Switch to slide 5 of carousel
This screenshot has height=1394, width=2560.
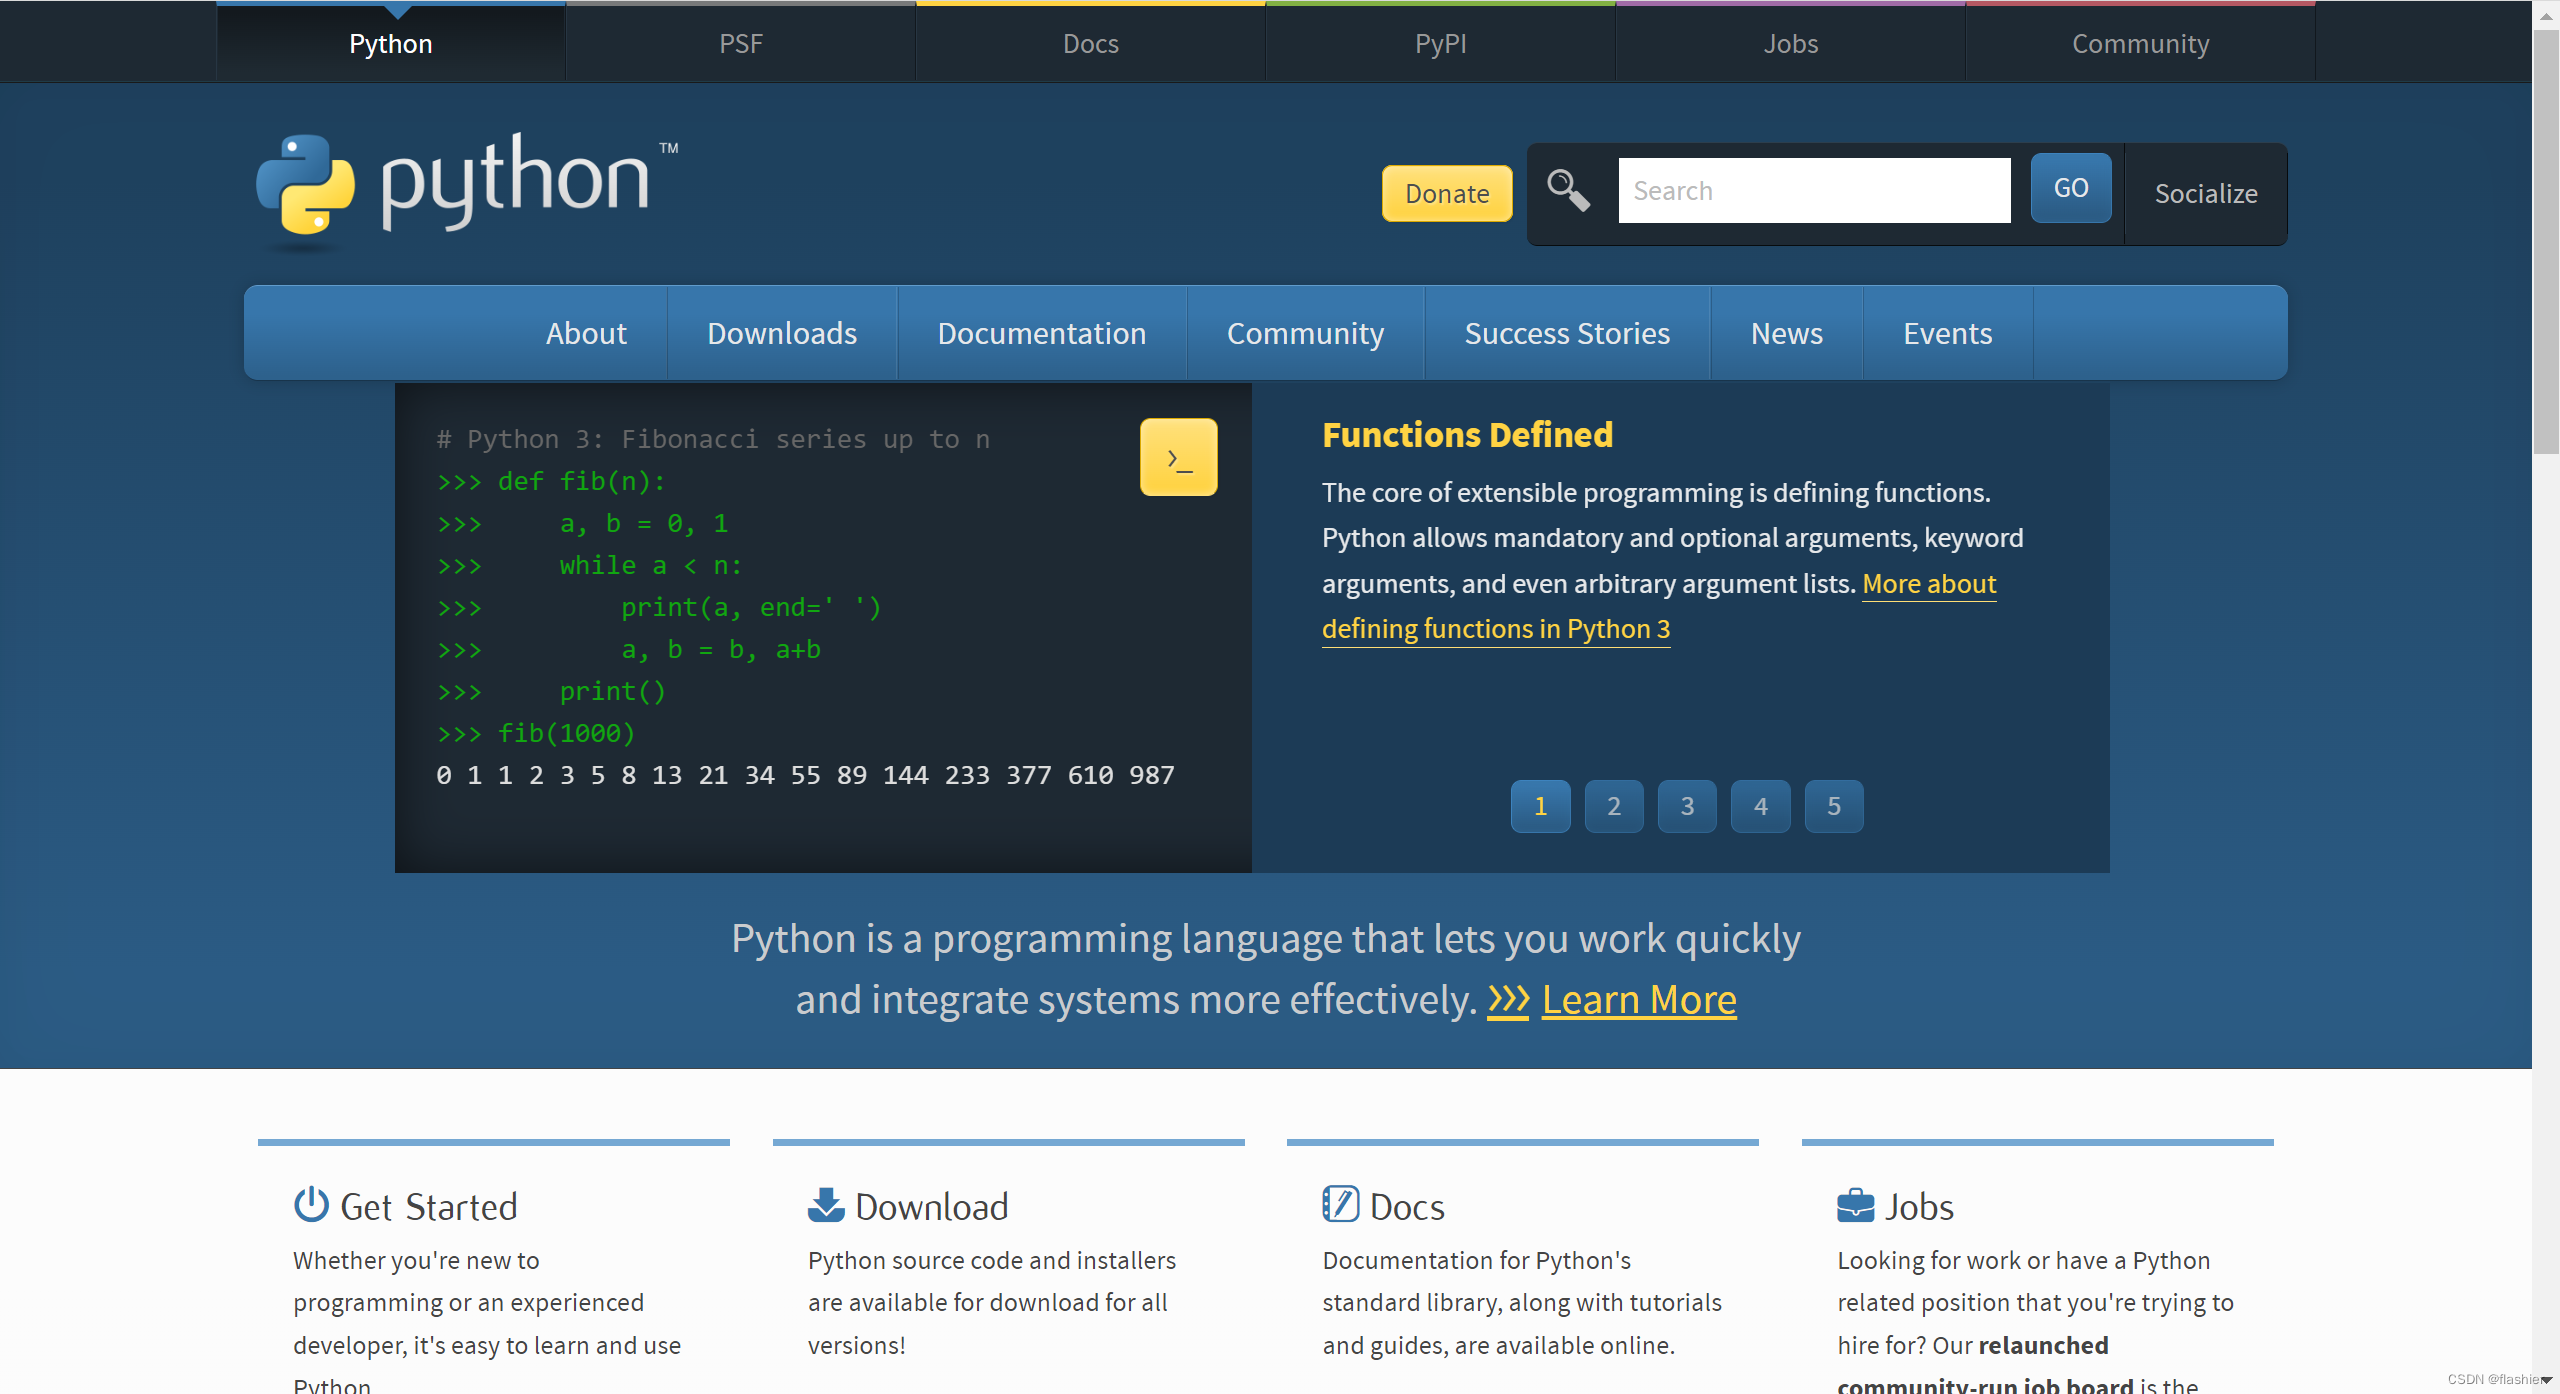click(x=1833, y=806)
